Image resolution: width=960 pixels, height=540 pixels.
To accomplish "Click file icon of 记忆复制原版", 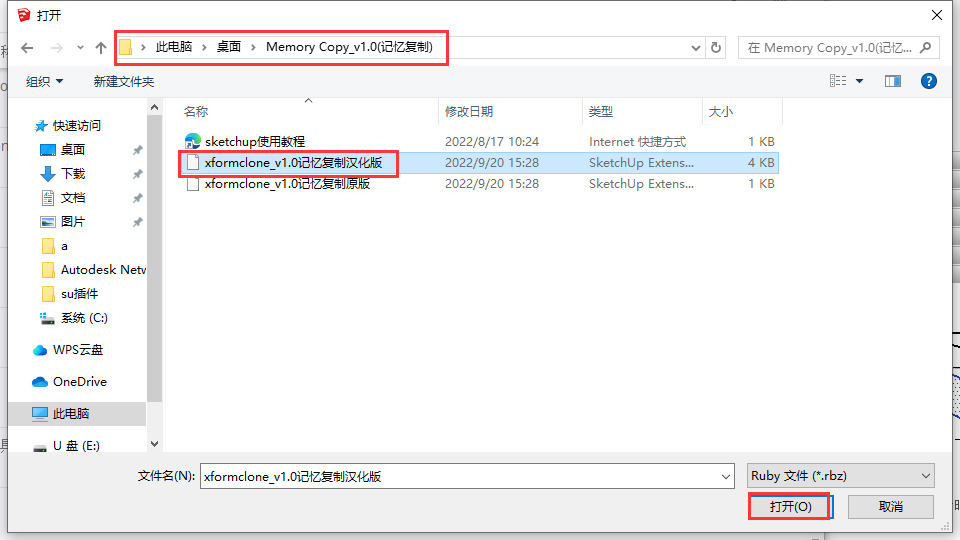I will pos(193,184).
